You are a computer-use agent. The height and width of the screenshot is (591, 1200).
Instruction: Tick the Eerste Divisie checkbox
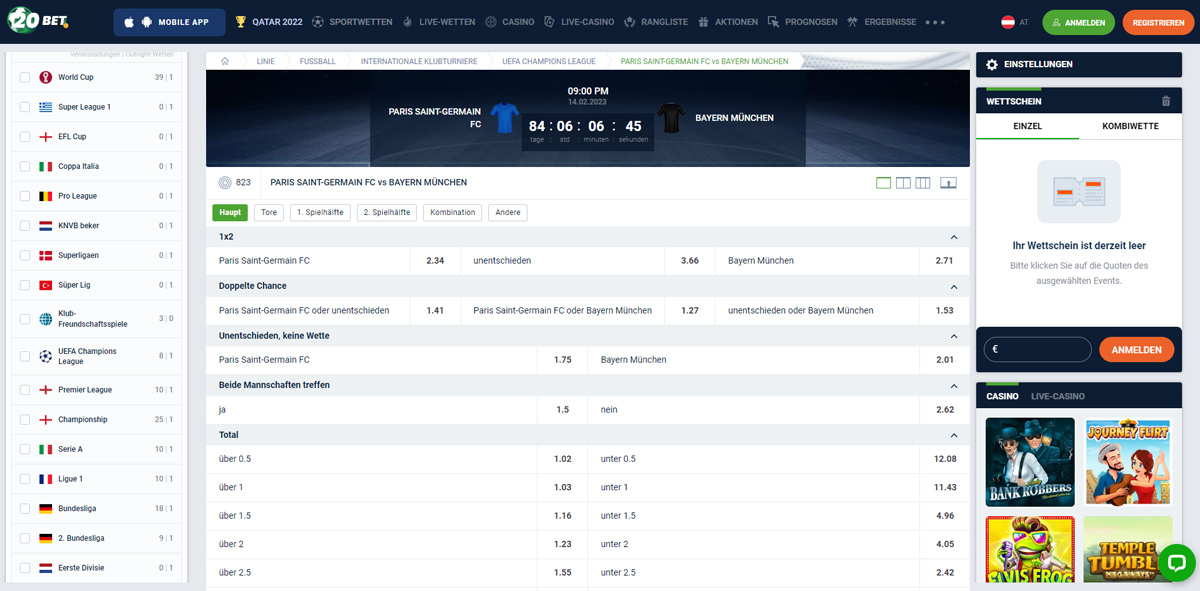tap(25, 568)
